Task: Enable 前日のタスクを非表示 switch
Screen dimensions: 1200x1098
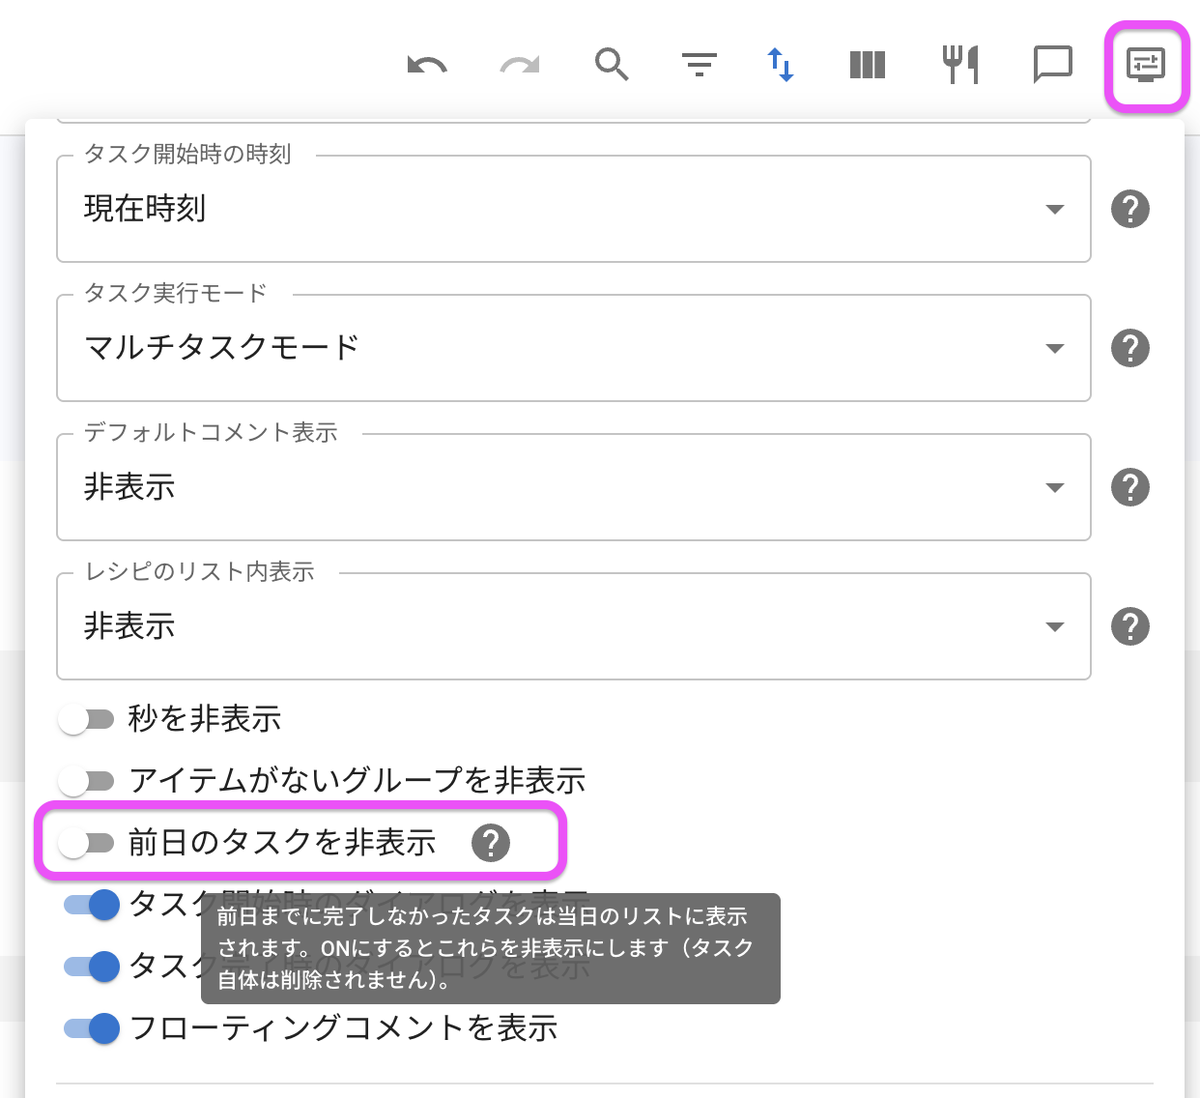Action: click(x=86, y=843)
